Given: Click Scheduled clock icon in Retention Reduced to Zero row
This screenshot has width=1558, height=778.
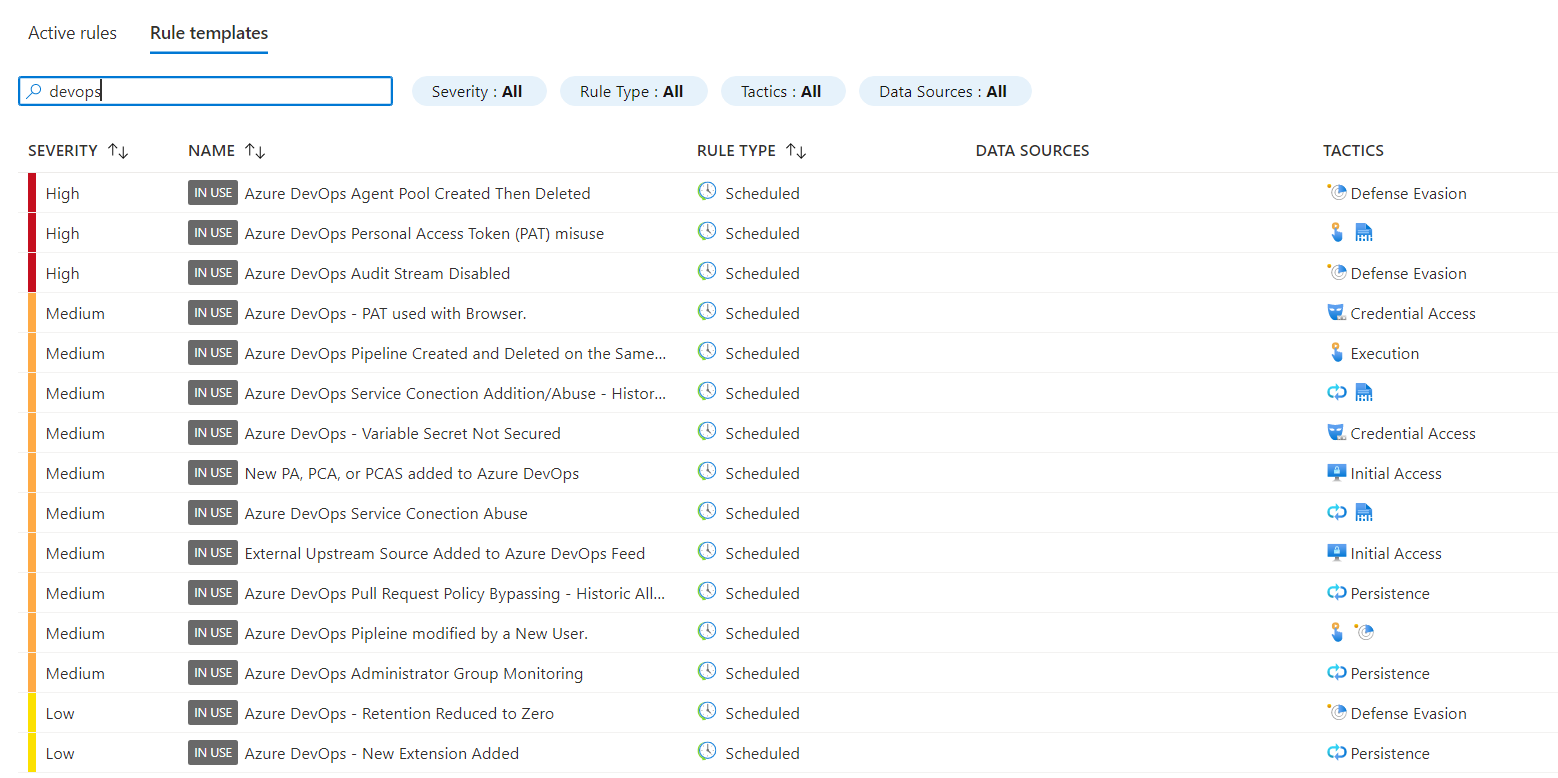Looking at the screenshot, I should (x=707, y=711).
